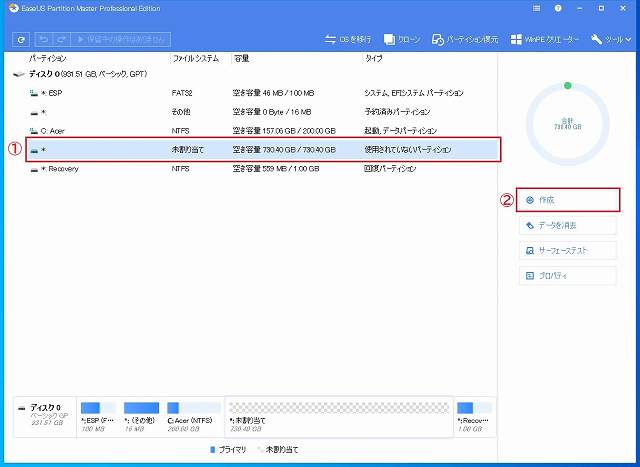The image size is (640, 467).
Task: Click the サーフェーステスト surface test button
Action: tap(568, 251)
